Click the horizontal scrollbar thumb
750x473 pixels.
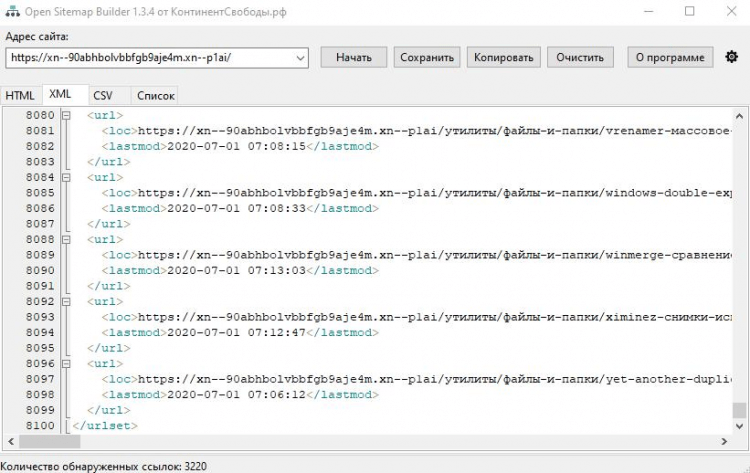click(50, 441)
